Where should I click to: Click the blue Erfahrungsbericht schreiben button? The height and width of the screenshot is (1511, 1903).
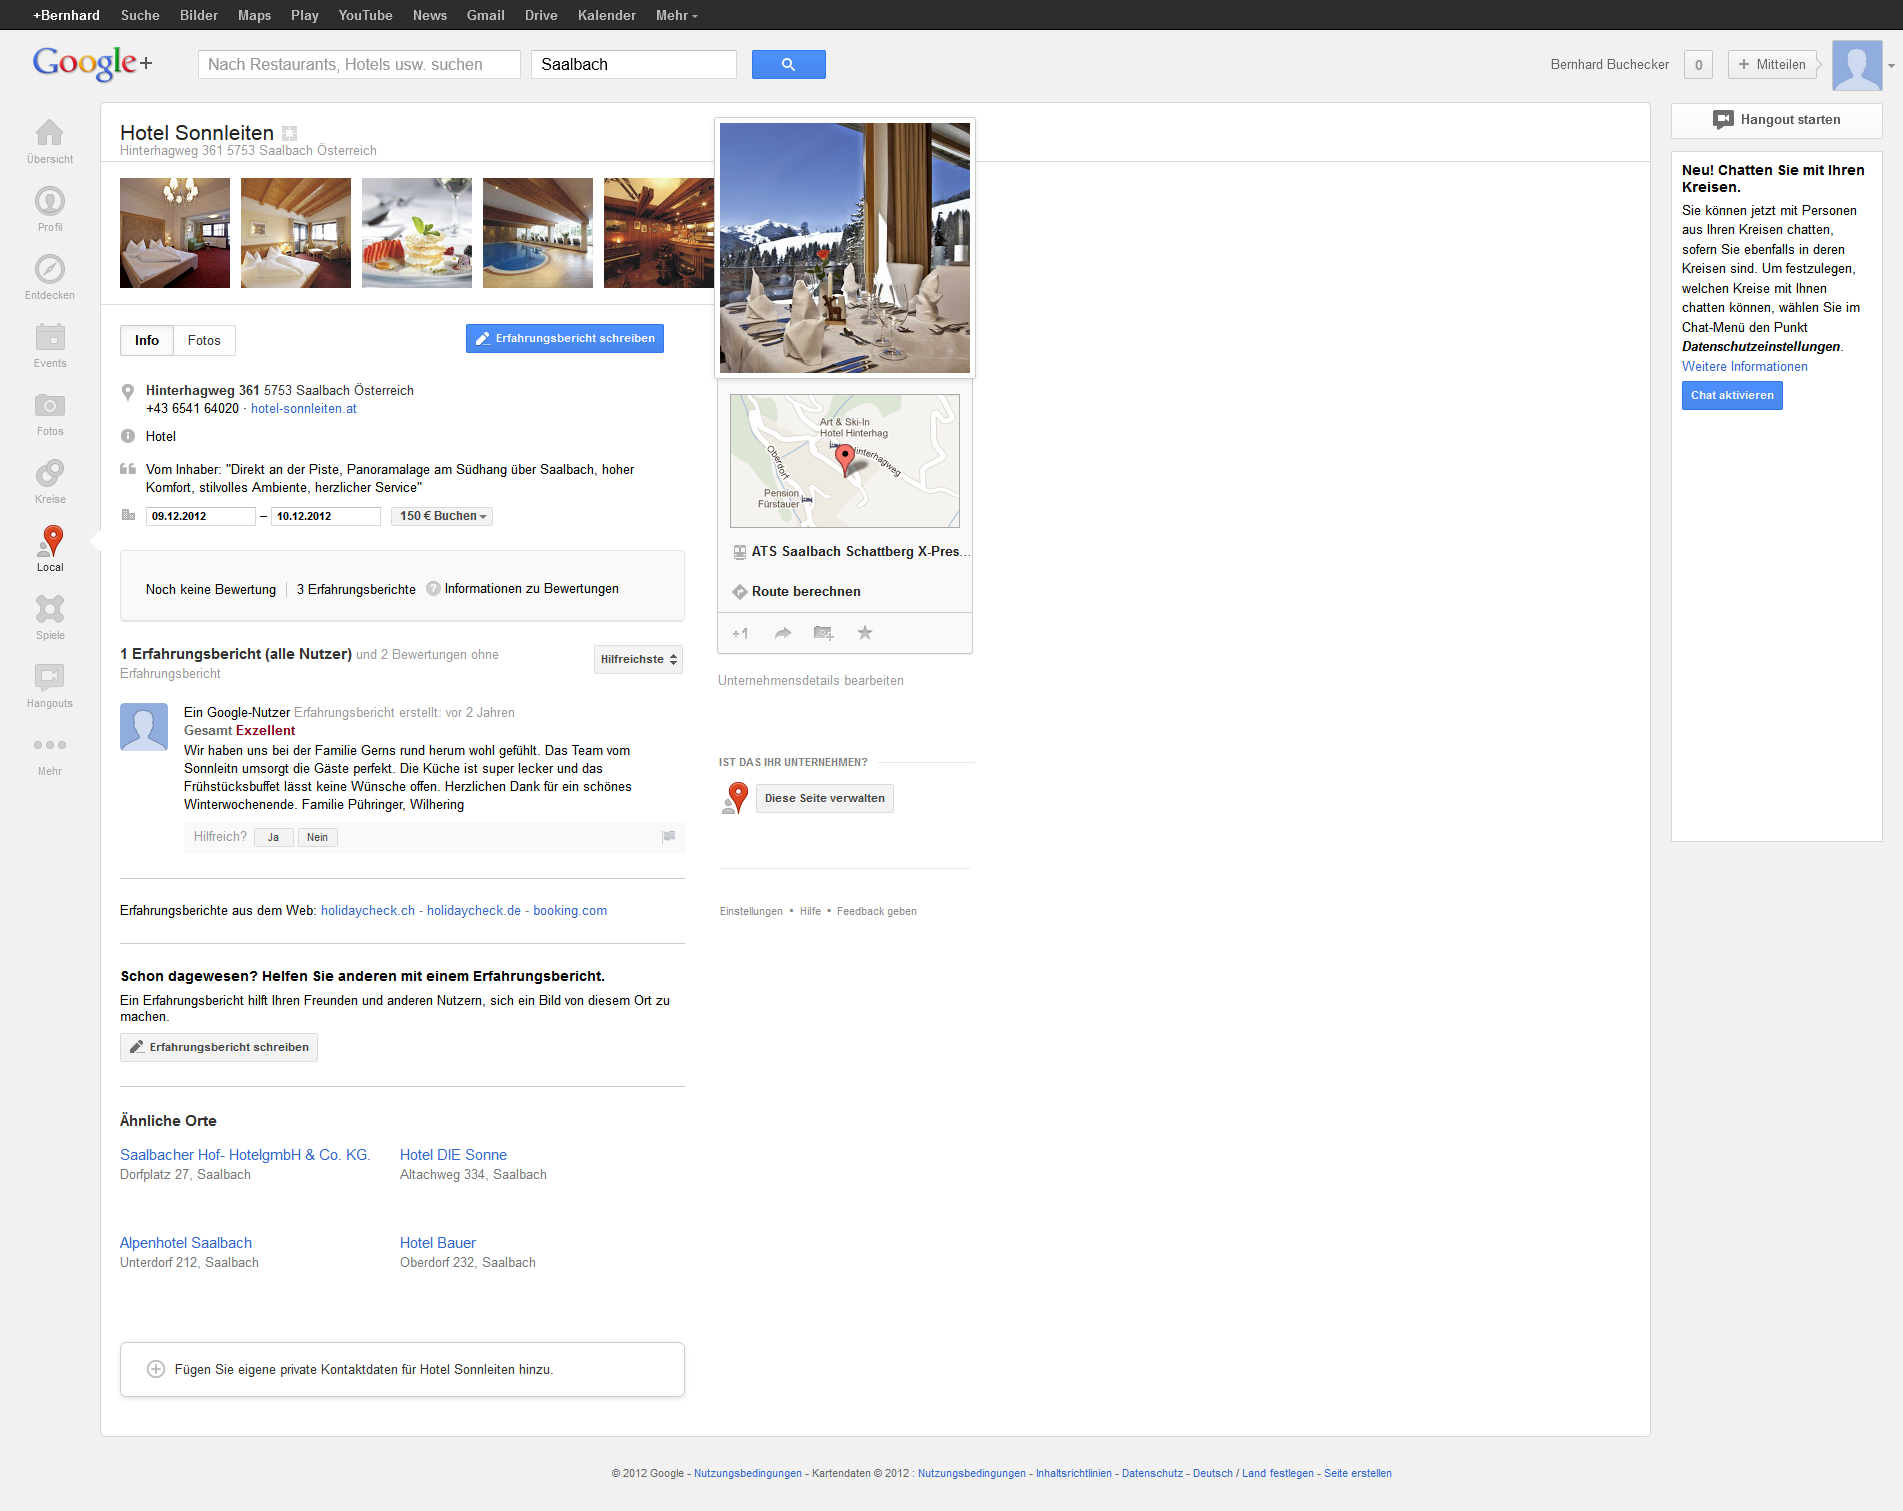(565, 338)
